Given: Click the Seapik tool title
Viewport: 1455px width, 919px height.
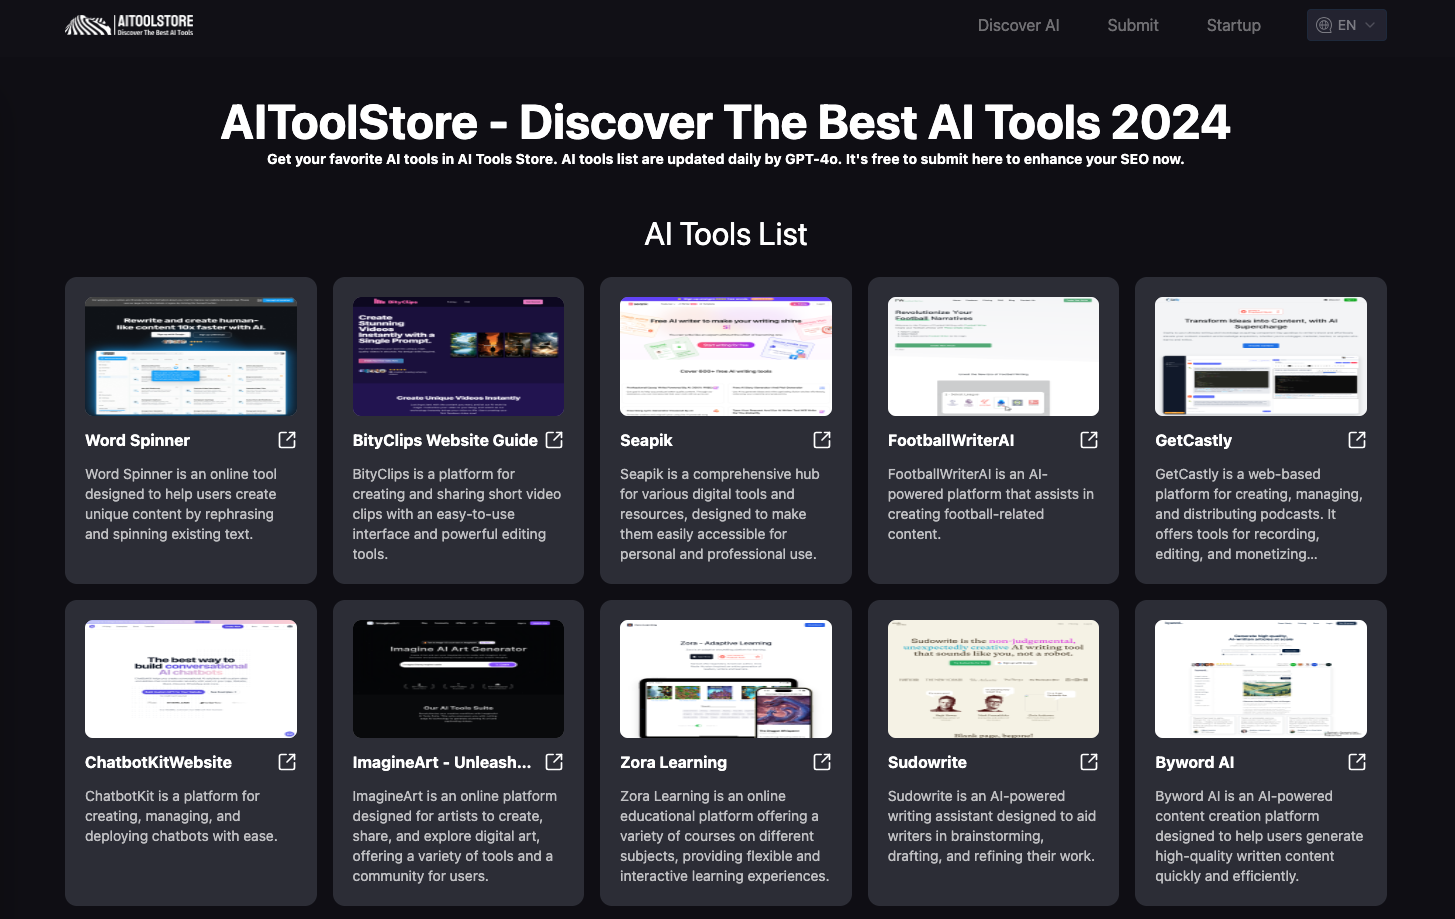Looking at the screenshot, I should pos(647,440).
